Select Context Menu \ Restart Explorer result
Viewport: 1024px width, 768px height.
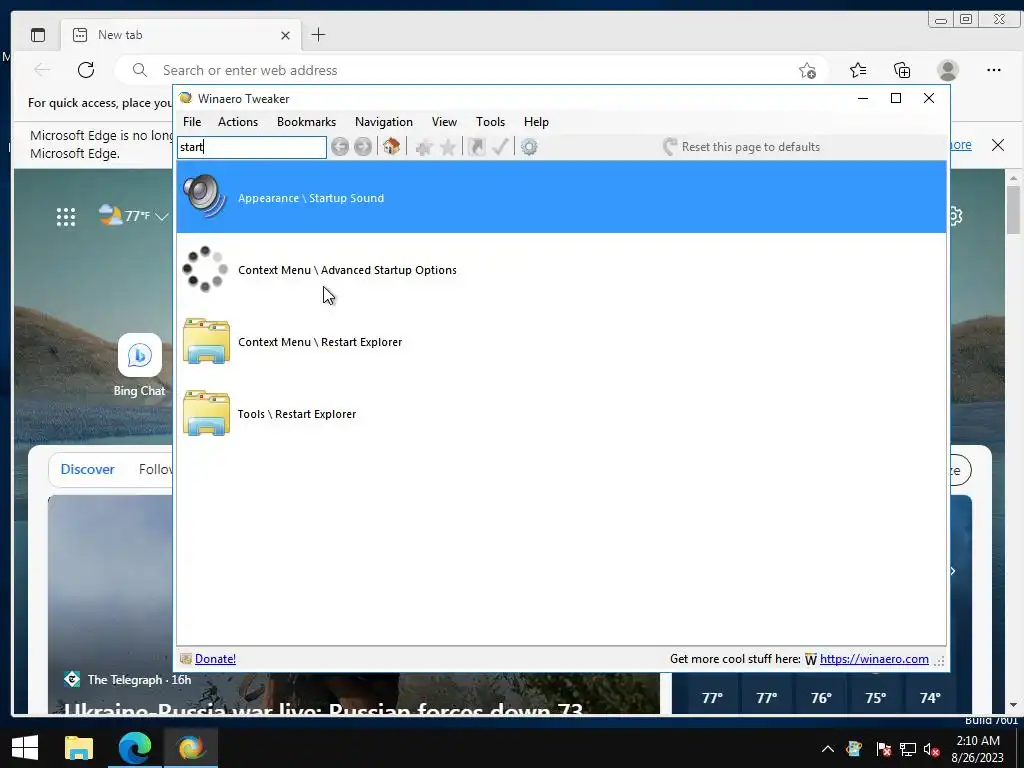(561, 341)
